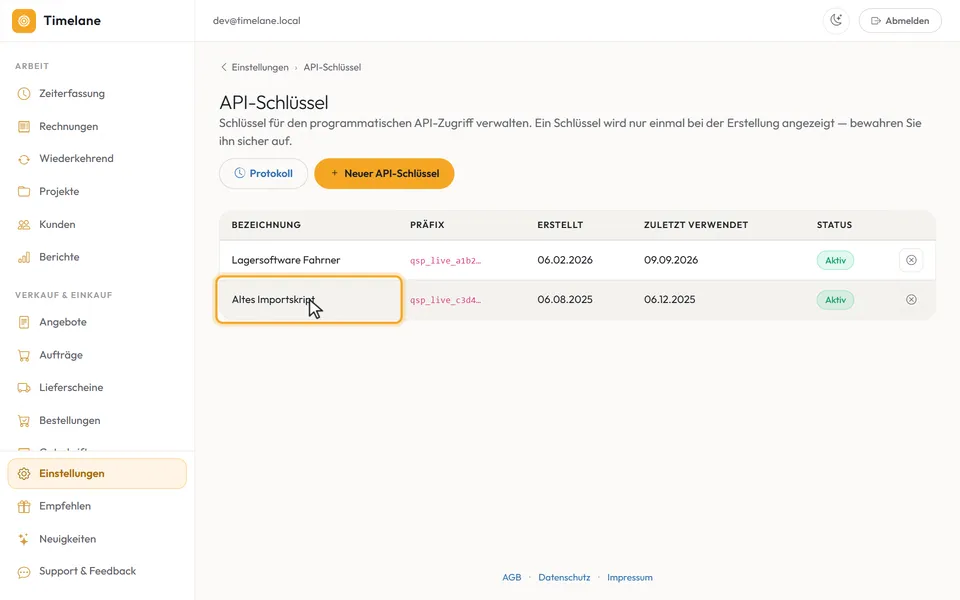Select Bestellungen menu entry
Image resolution: width=960 pixels, height=600 pixels.
[97, 421]
